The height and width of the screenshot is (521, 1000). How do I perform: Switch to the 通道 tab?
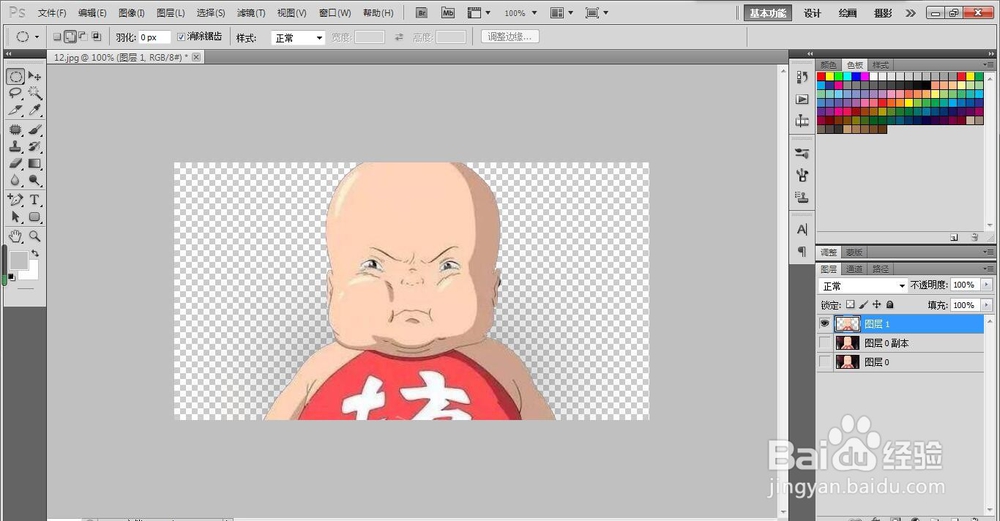point(855,269)
